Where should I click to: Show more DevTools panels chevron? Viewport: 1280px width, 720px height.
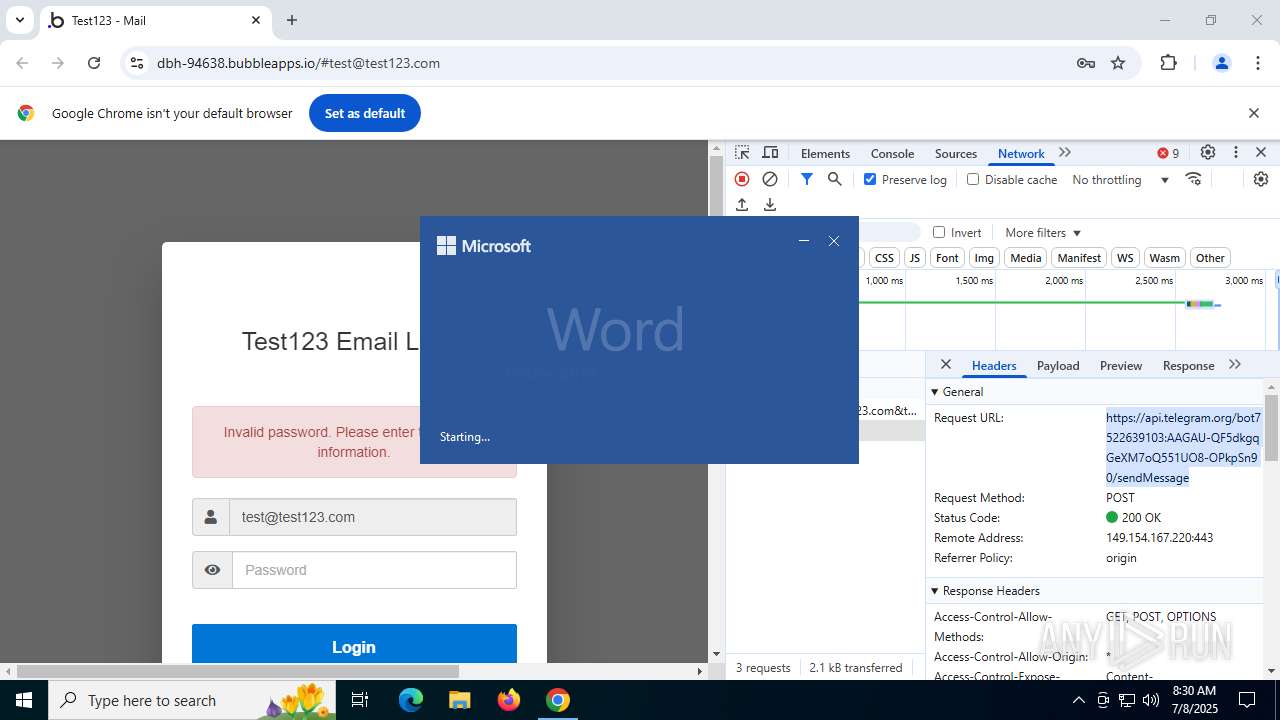(1065, 153)
